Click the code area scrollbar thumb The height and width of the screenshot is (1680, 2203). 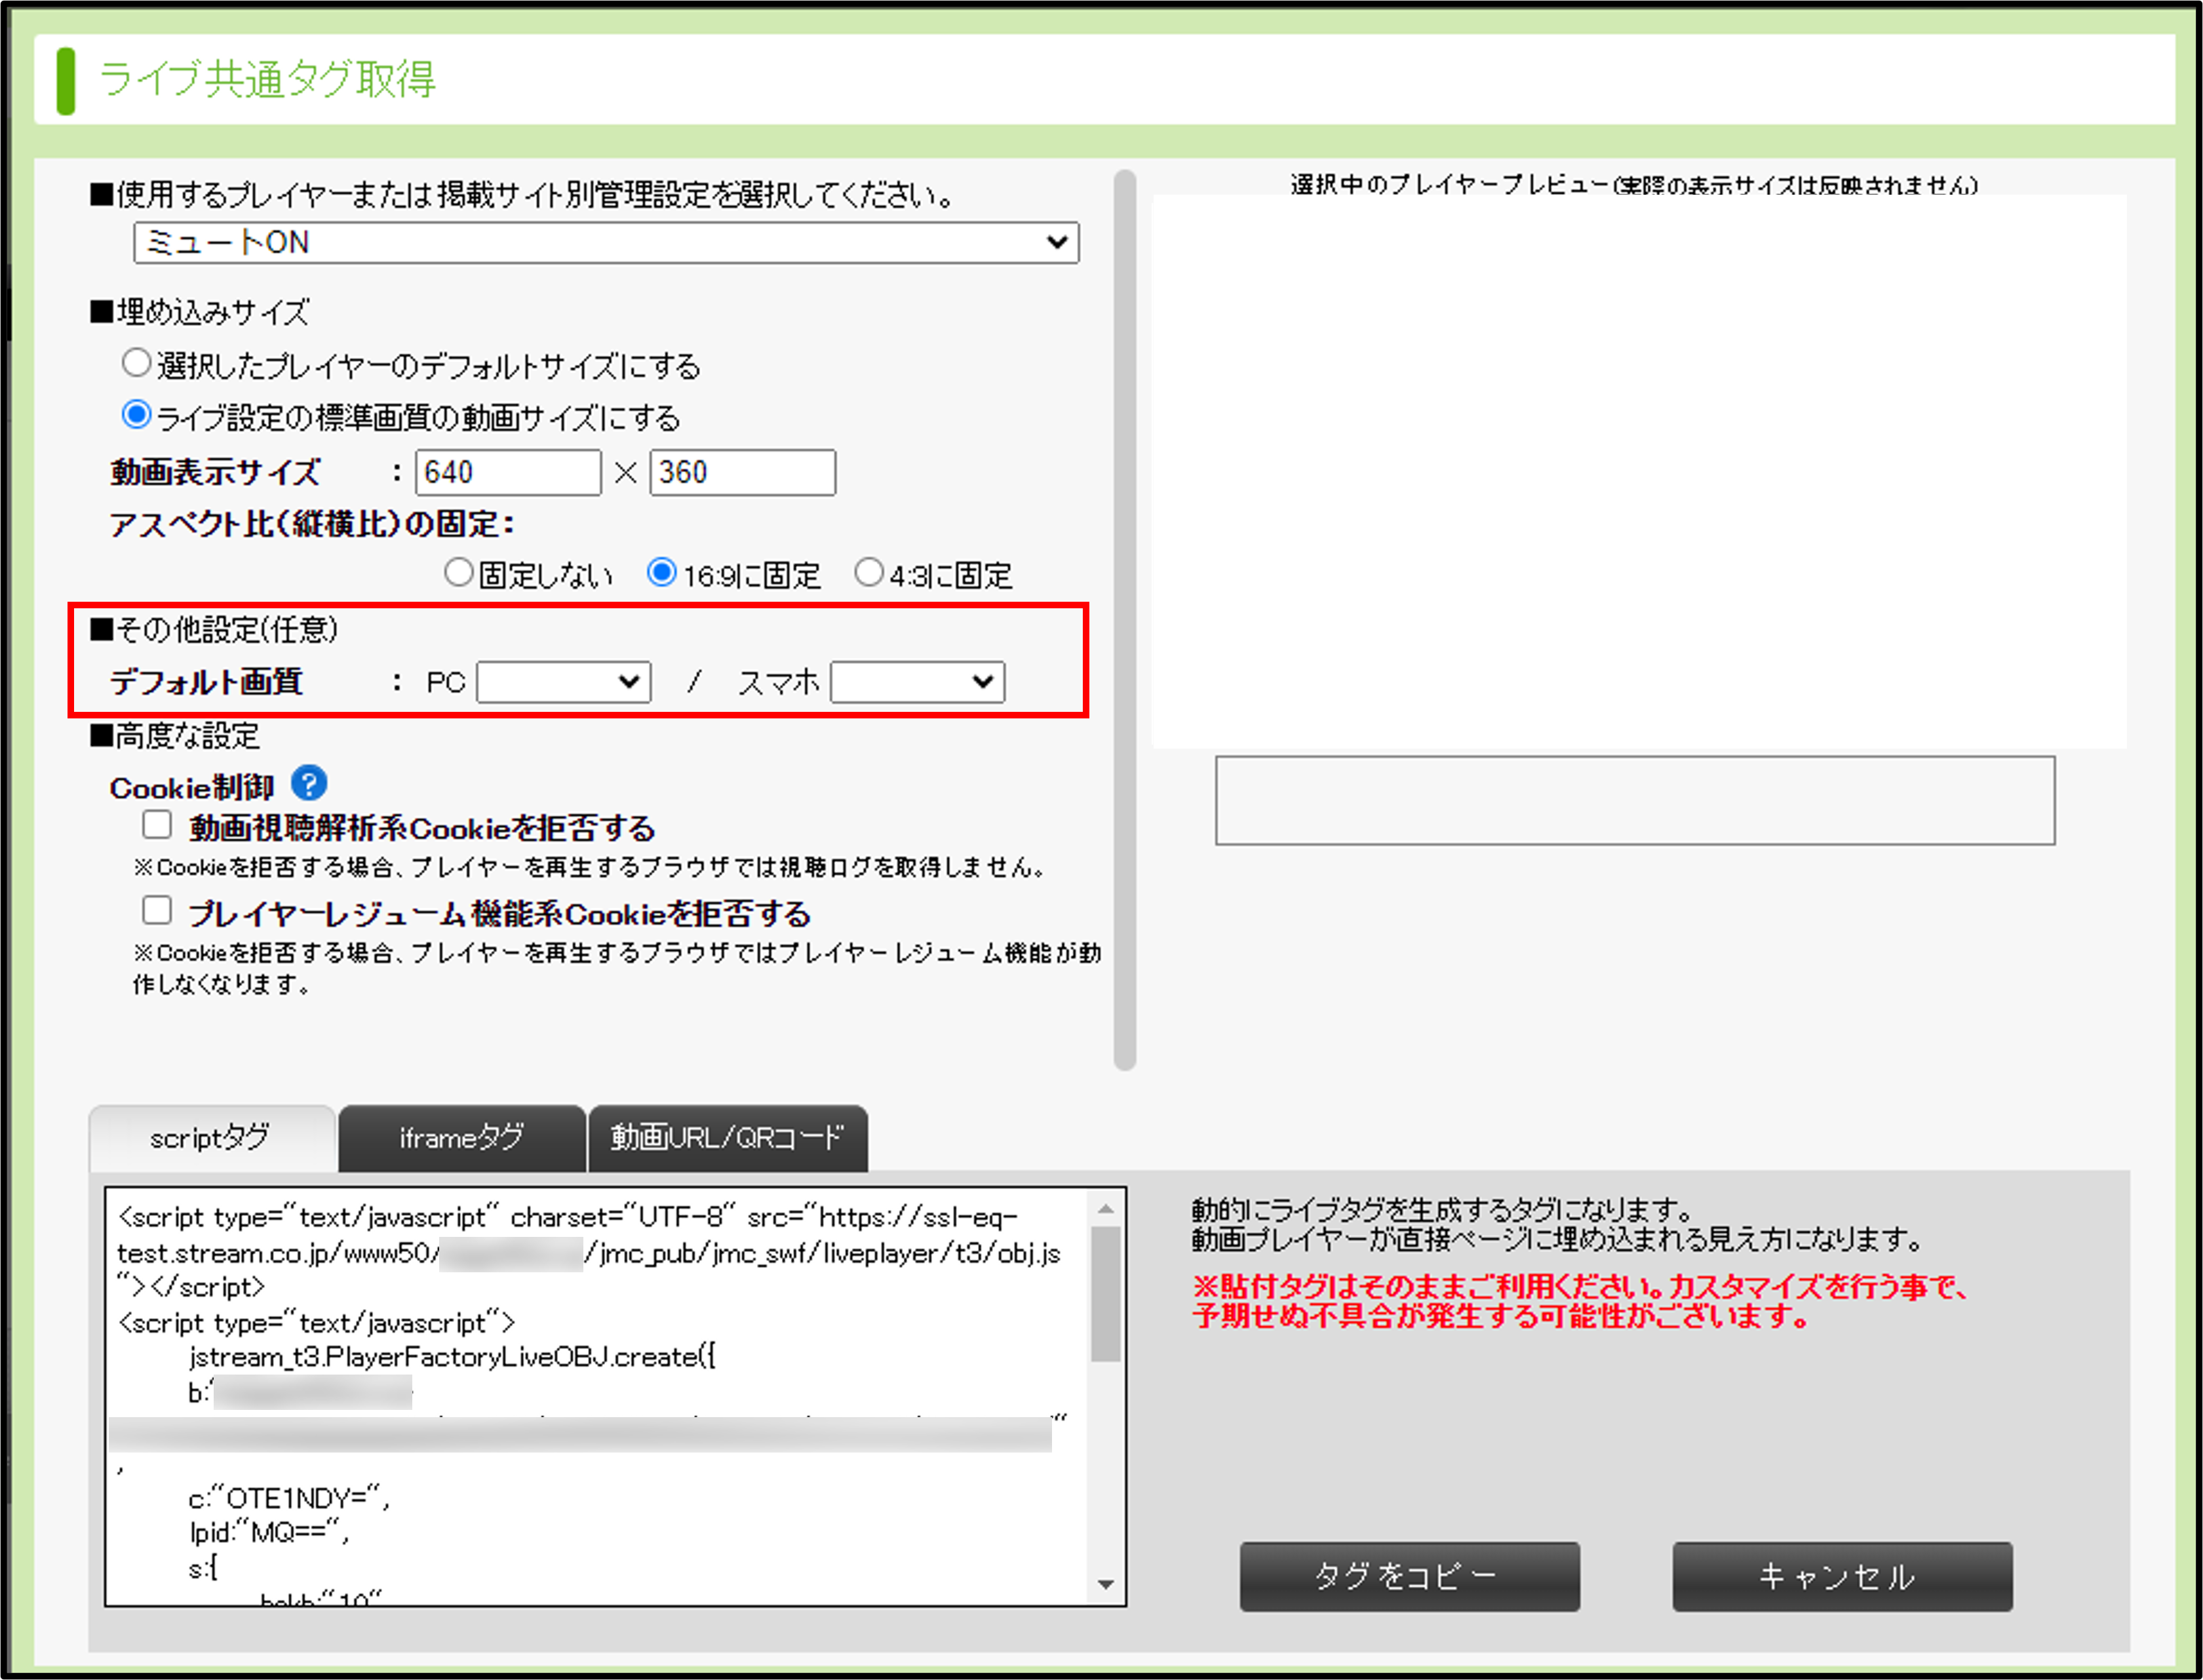(1106, 1294)
